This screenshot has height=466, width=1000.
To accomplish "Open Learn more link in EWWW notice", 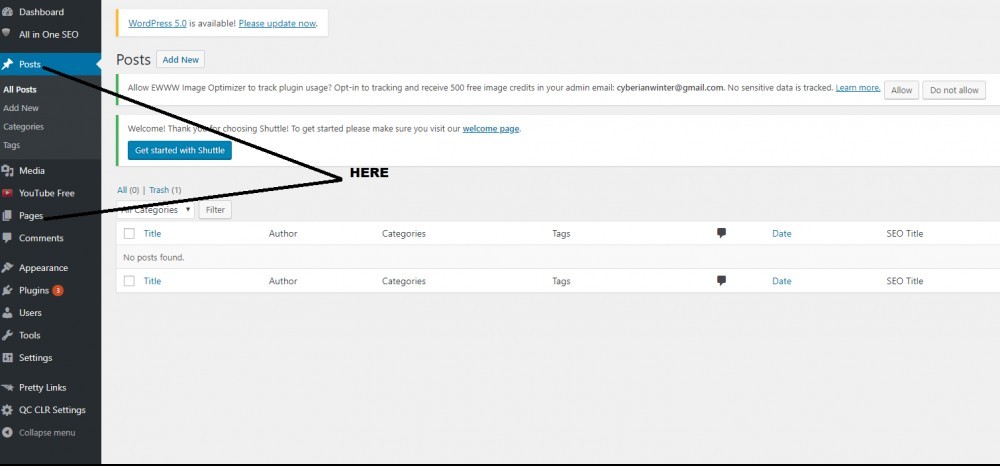I will (858, 87).
